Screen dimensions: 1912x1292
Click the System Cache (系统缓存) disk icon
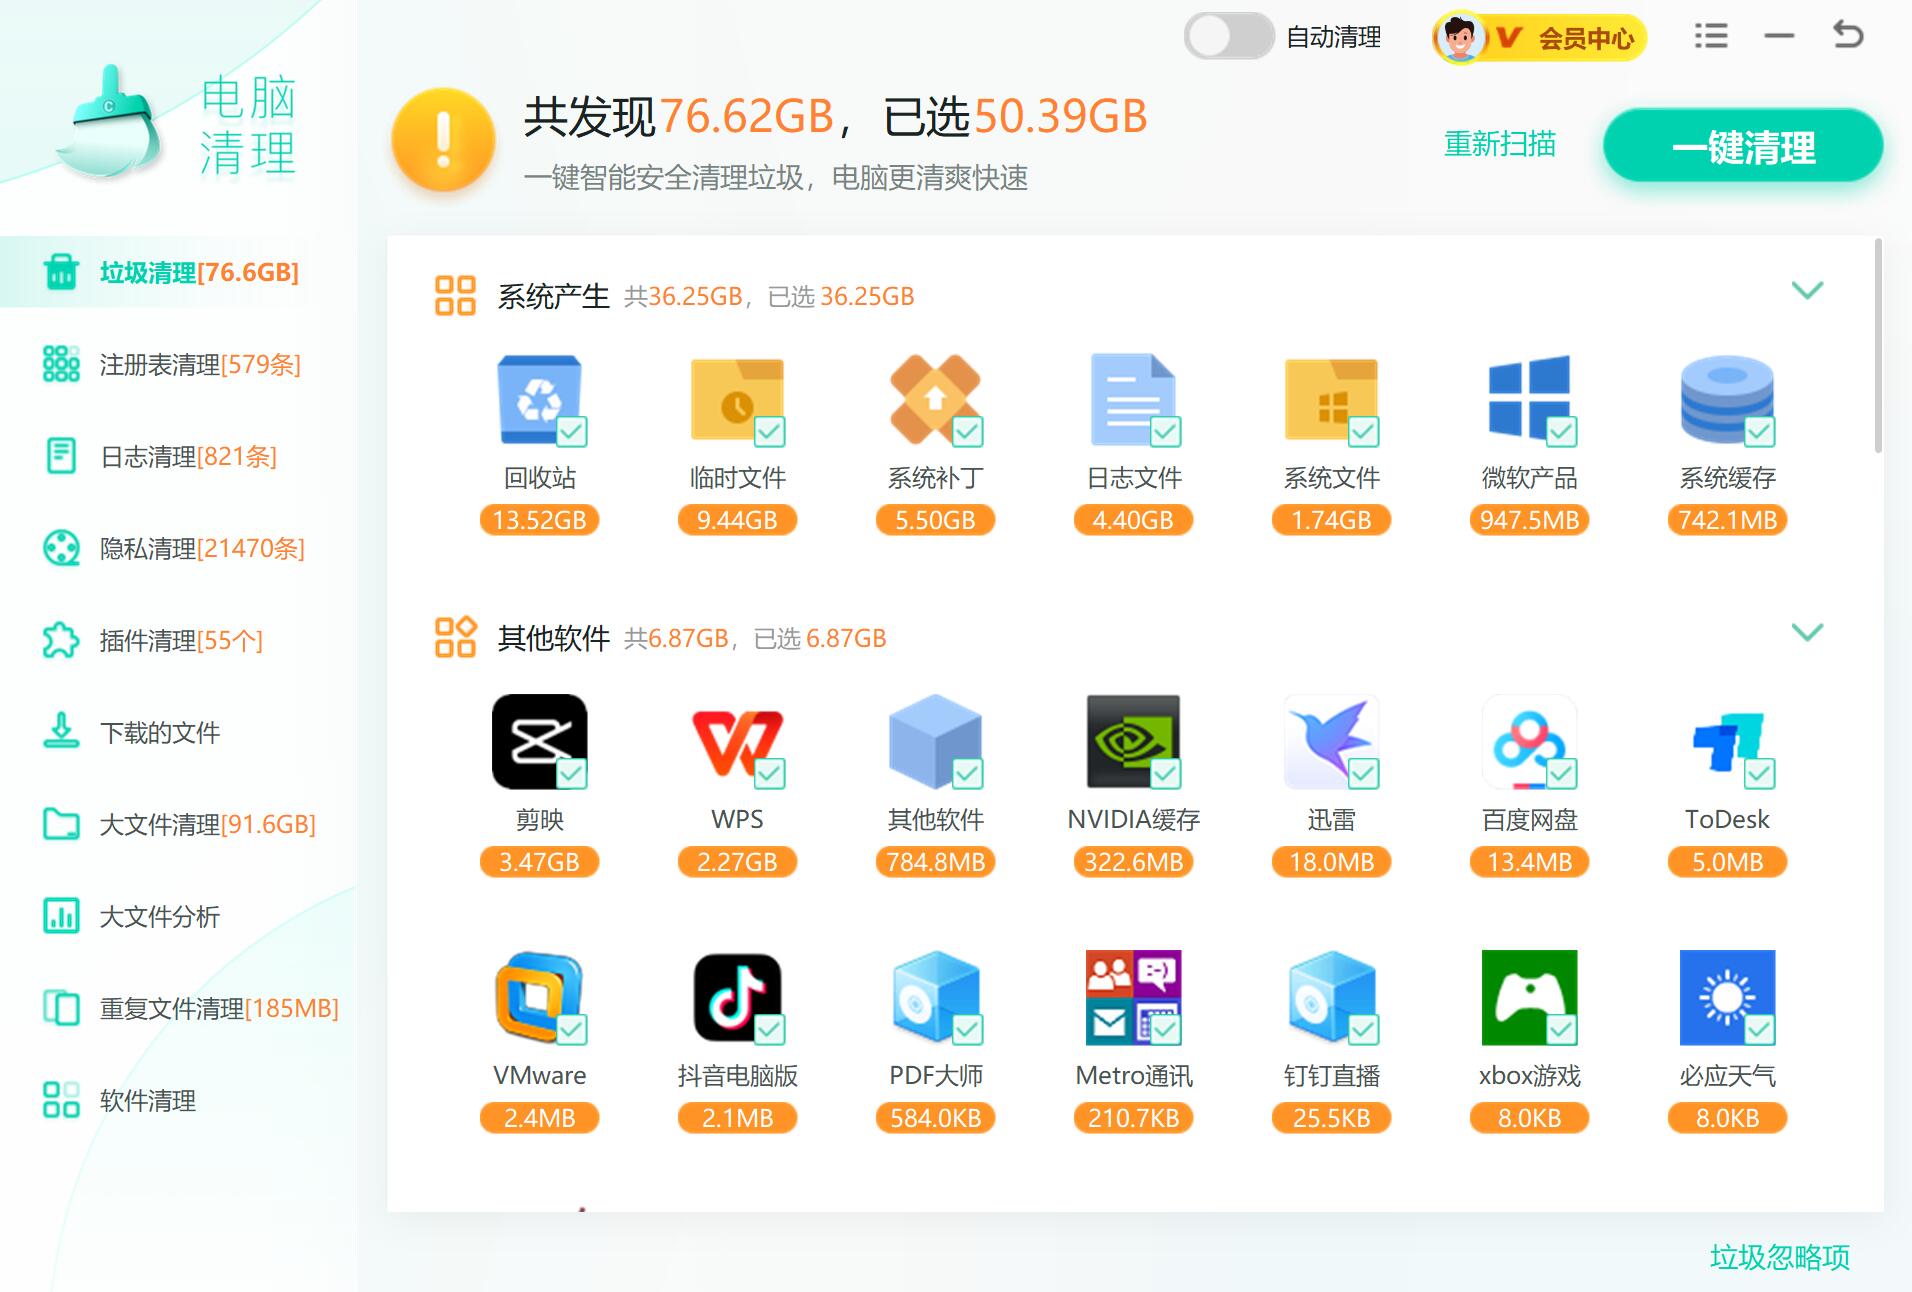[x=1727, y=399]
